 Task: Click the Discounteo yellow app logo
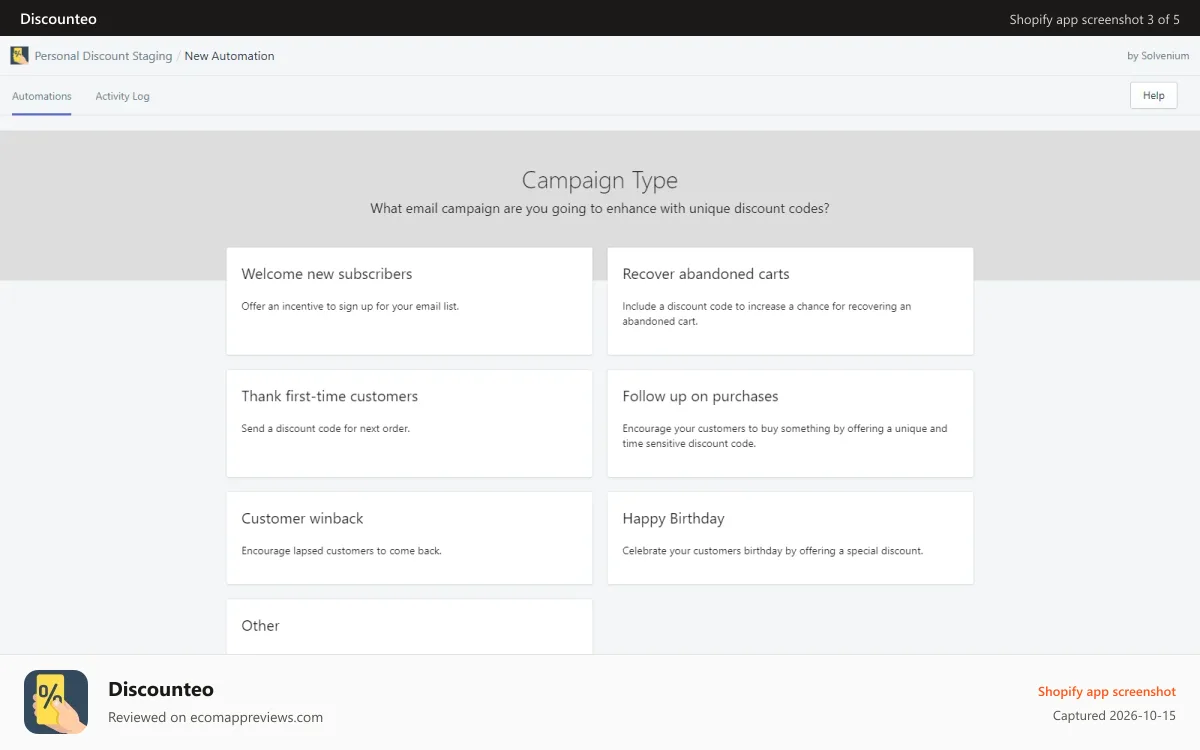[x=56, y=702]
